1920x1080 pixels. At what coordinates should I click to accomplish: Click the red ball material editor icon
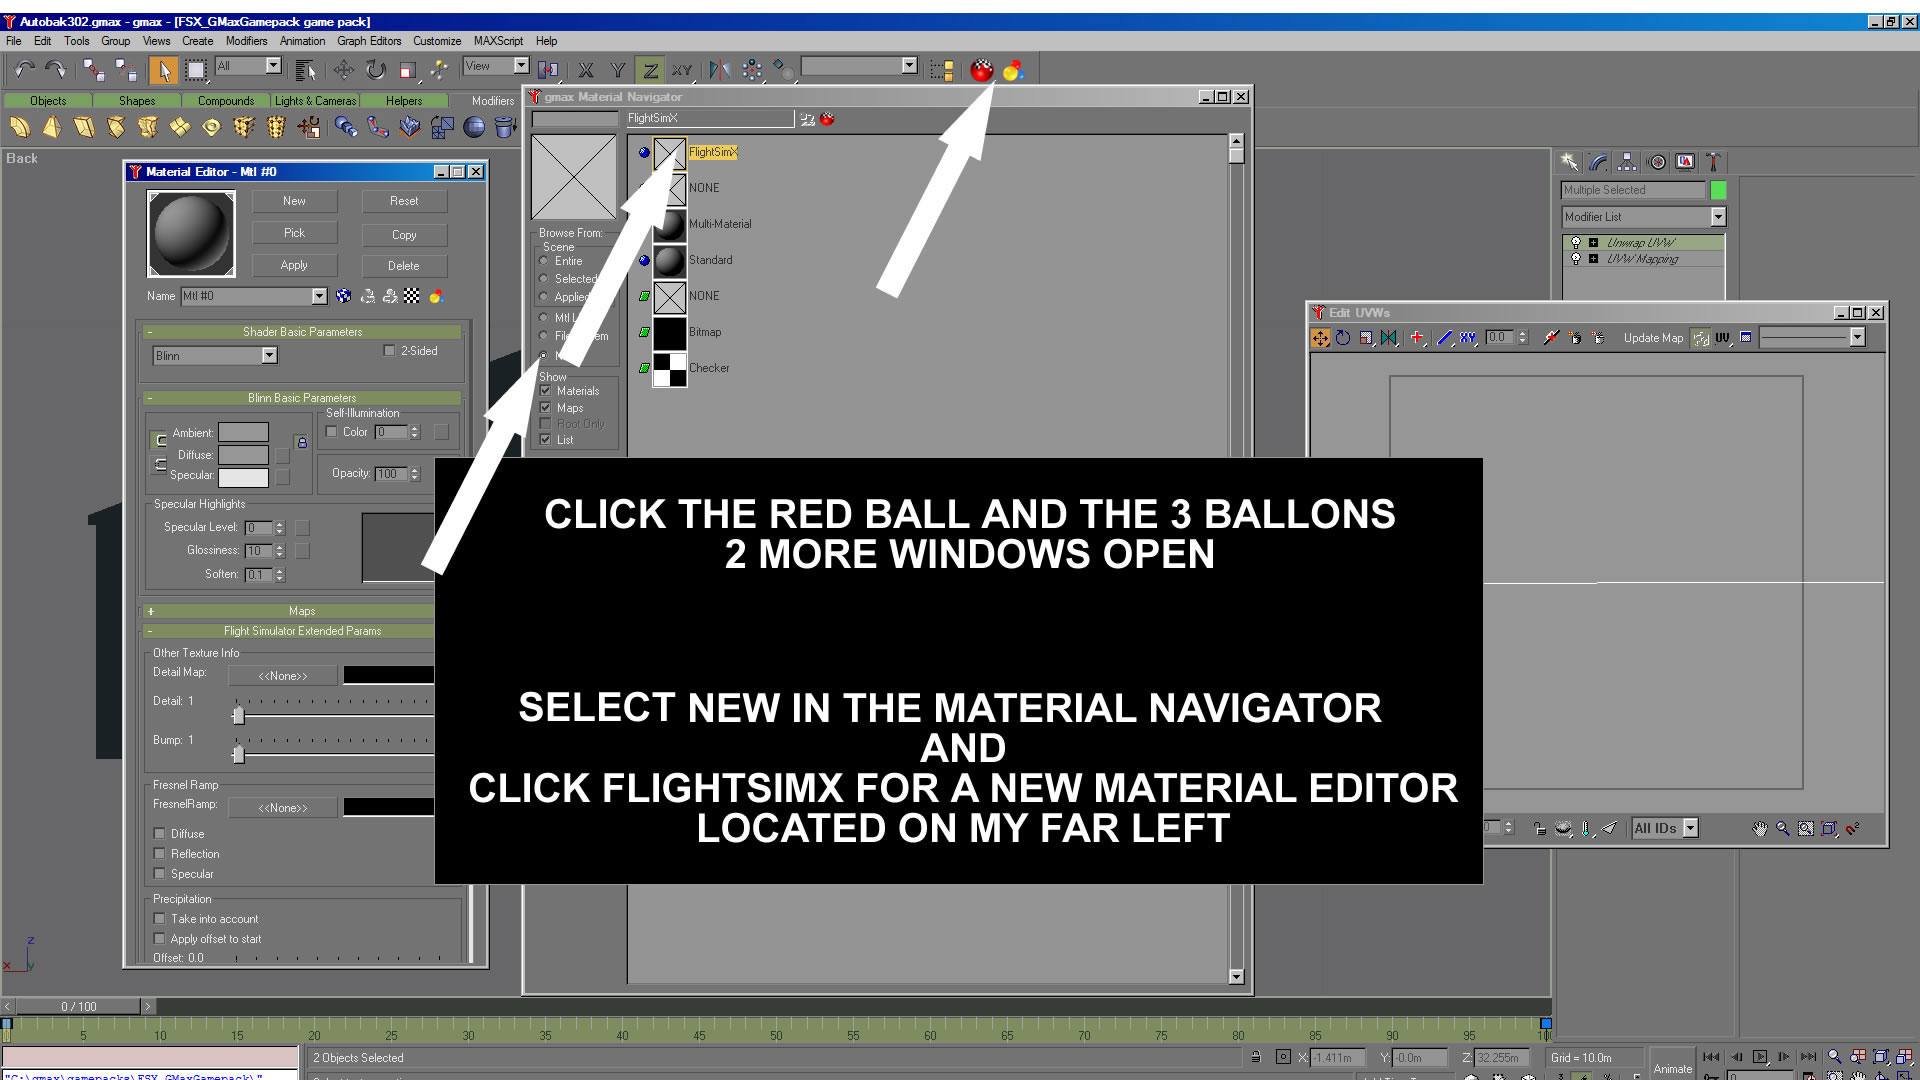pyautogui.click(x=982, y=70)
